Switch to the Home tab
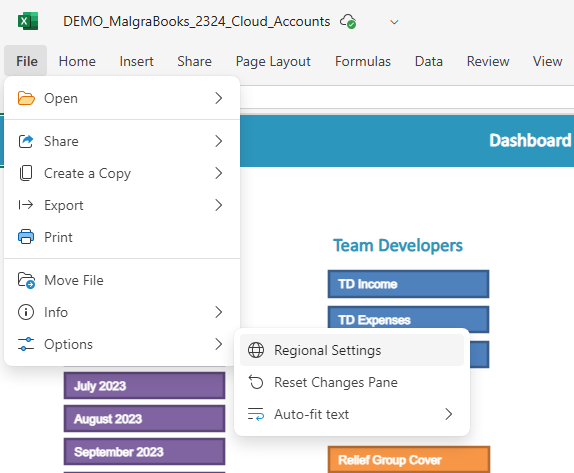This screenshot has height=473, width=574. (x=77, y=61)
